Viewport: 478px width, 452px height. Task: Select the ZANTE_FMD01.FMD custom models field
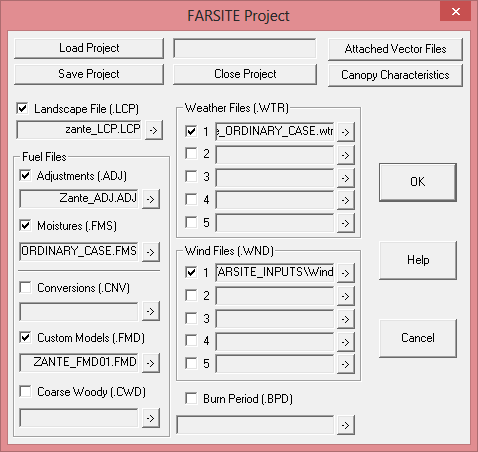point(79,362)
